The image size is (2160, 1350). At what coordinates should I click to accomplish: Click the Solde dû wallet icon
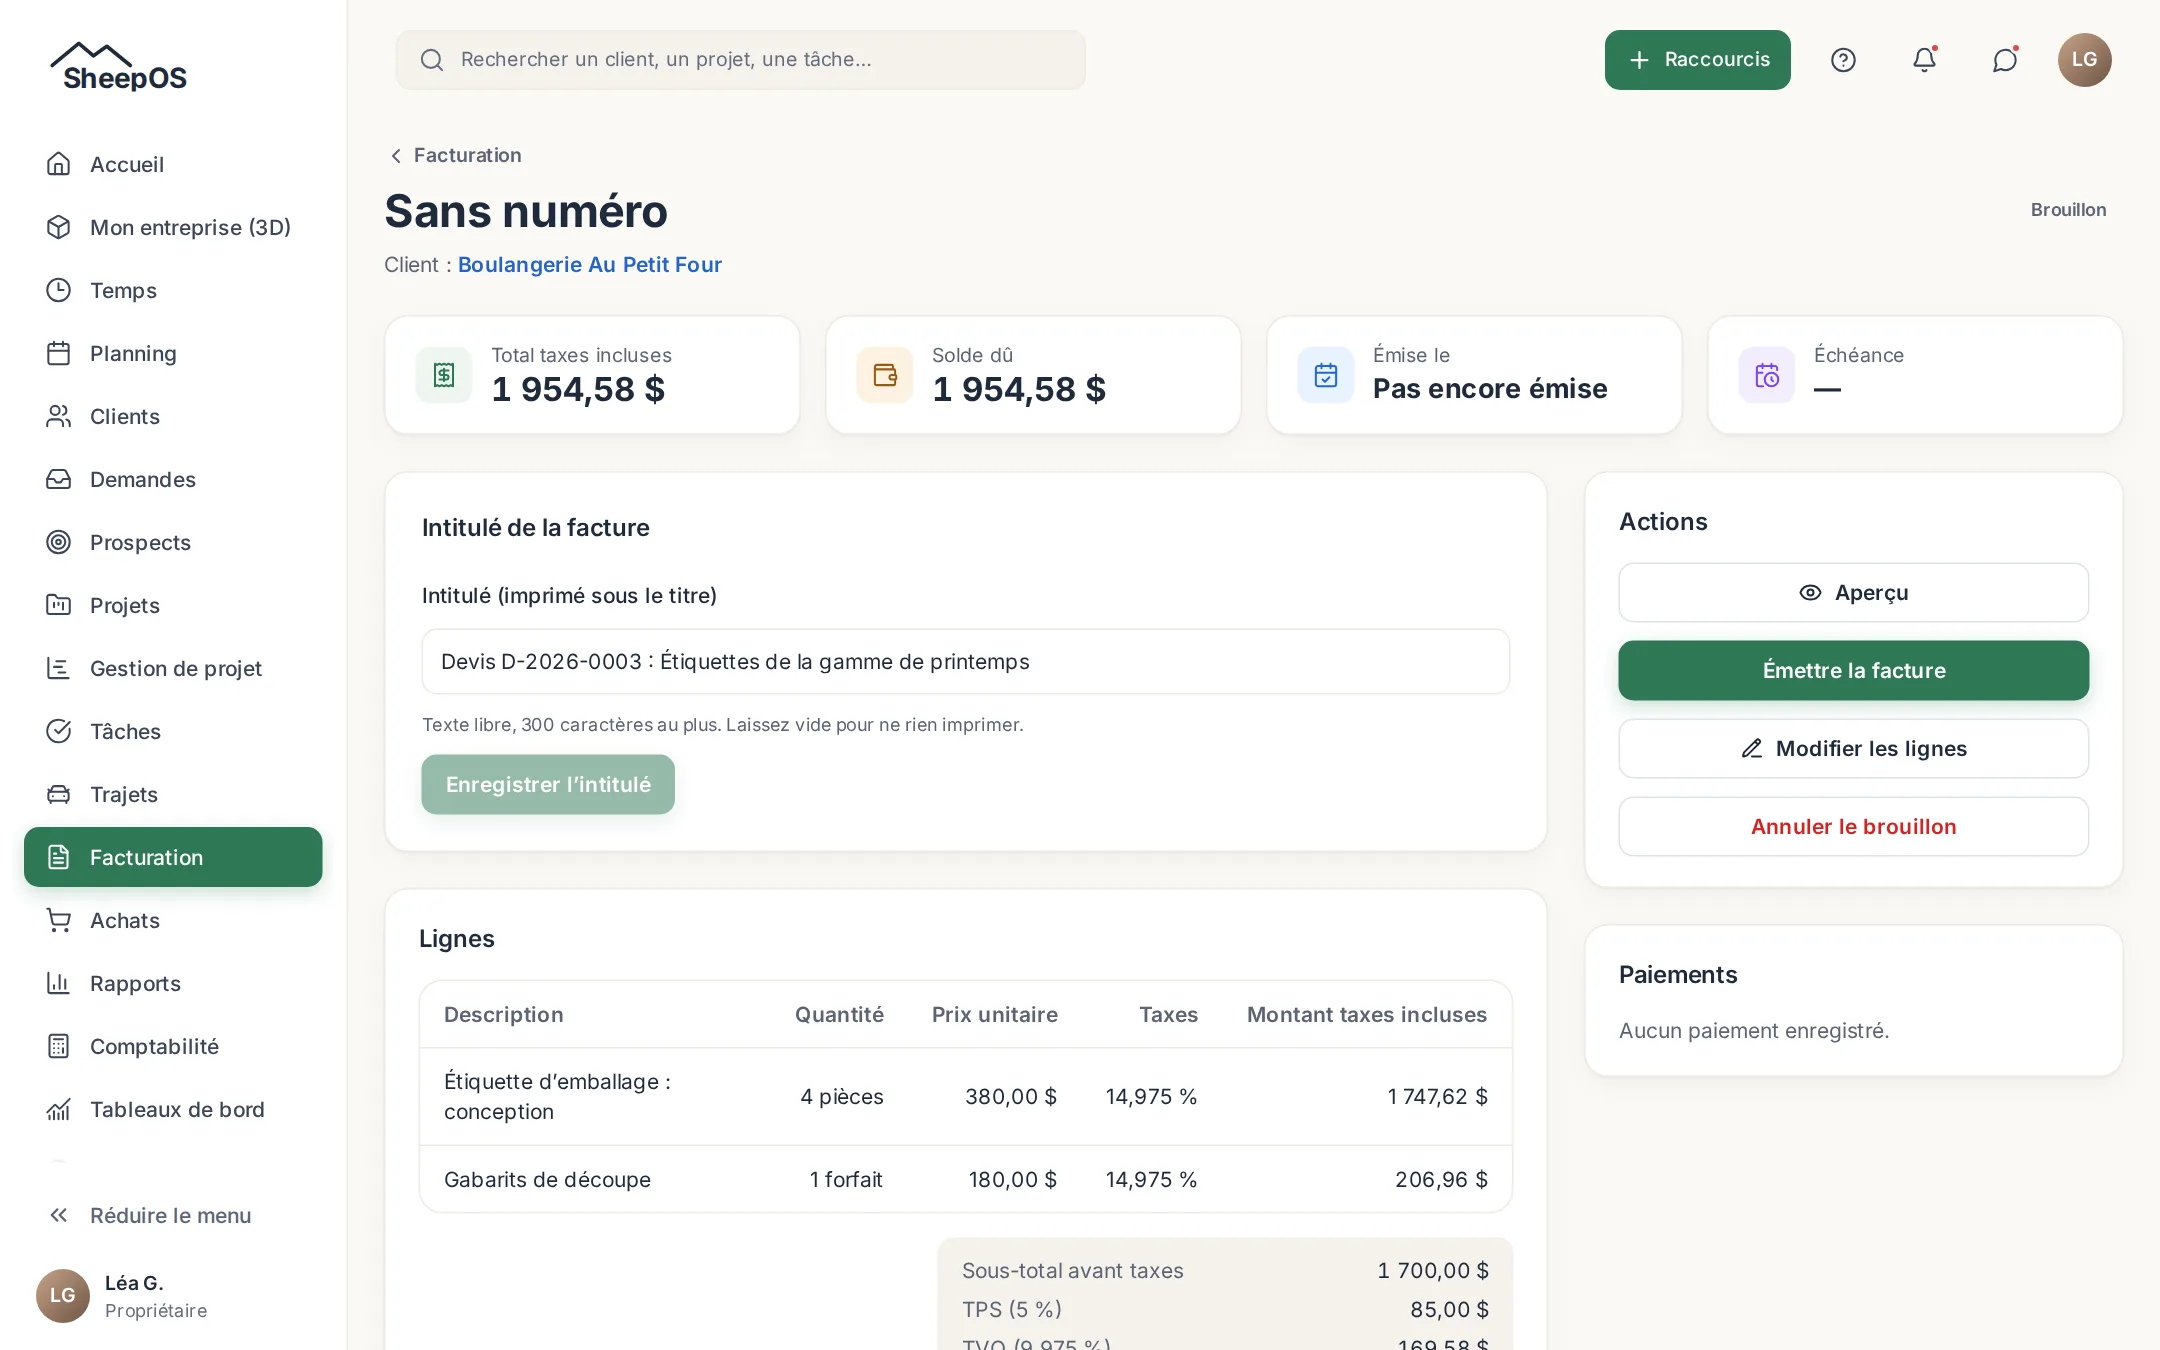click(x=885, y=375)
